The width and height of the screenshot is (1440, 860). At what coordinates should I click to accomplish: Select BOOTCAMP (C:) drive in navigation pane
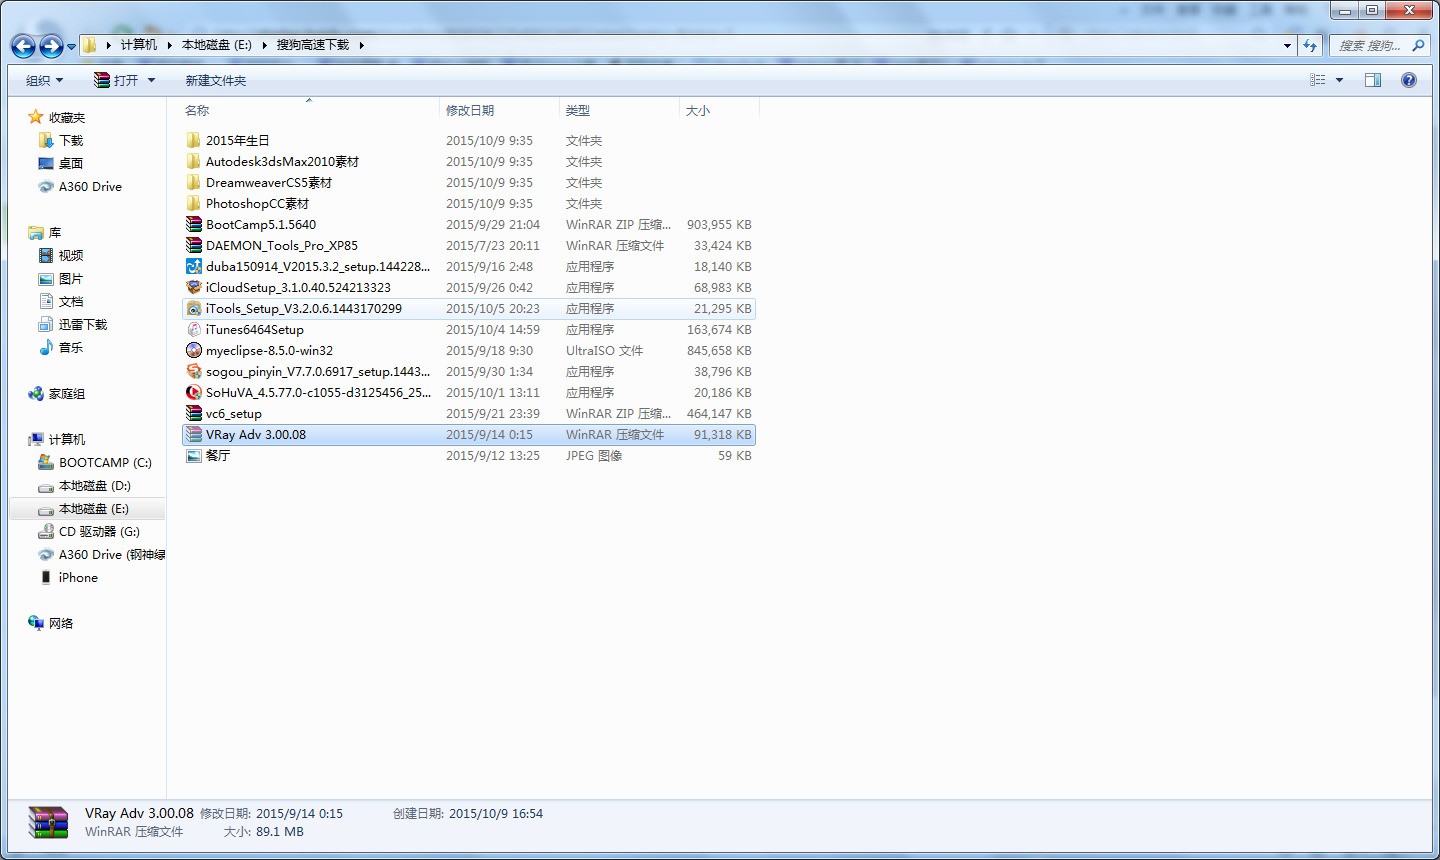[x=94, y=463]
